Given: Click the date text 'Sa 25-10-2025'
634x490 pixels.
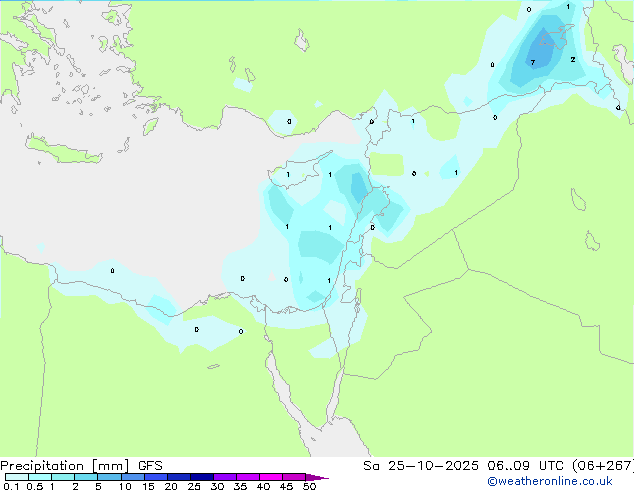Looking at the screenshot, I should click(421, 466).
